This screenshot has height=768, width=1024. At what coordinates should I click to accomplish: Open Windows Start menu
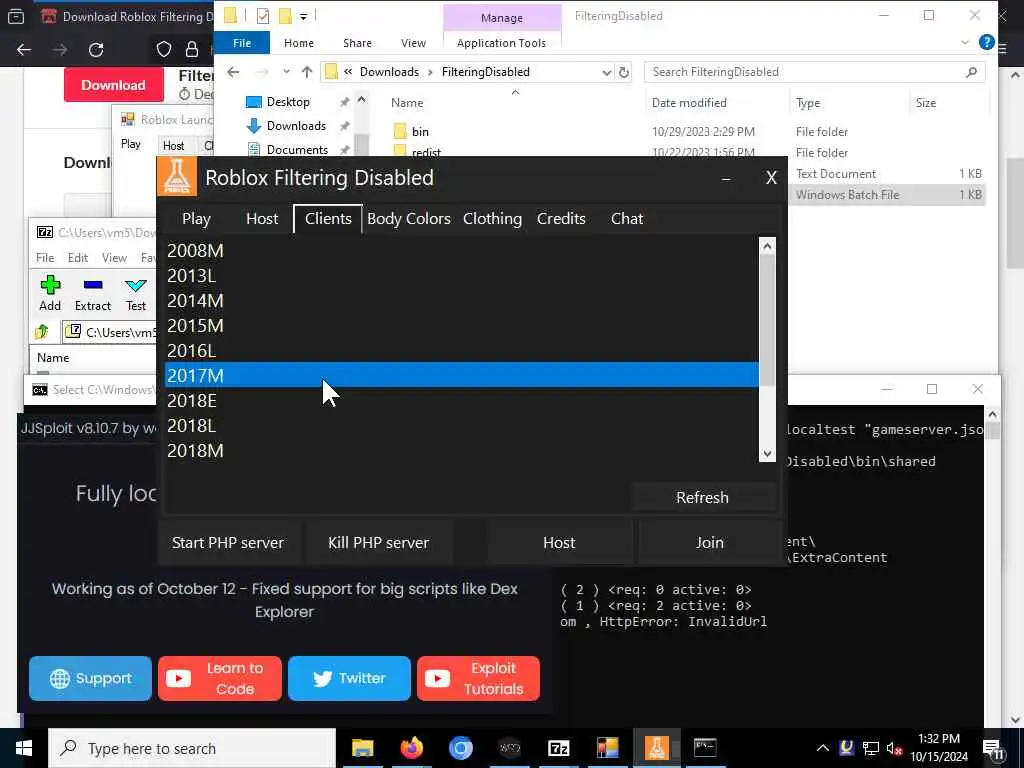(x=24, y=748)
